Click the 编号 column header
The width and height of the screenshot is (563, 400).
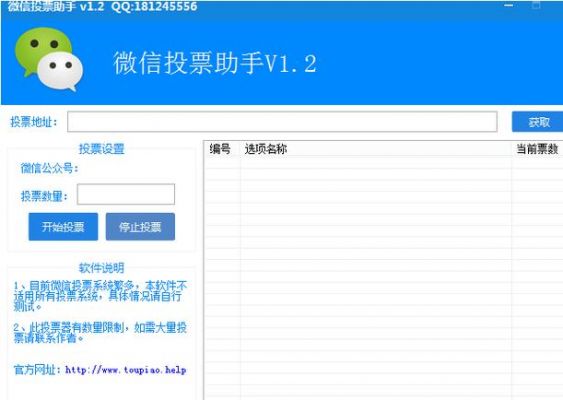coord(220,149)
